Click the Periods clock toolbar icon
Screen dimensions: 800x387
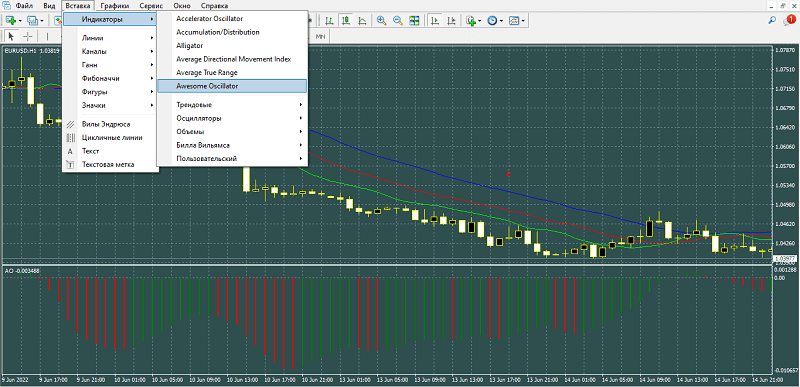(x=492, y=20)
